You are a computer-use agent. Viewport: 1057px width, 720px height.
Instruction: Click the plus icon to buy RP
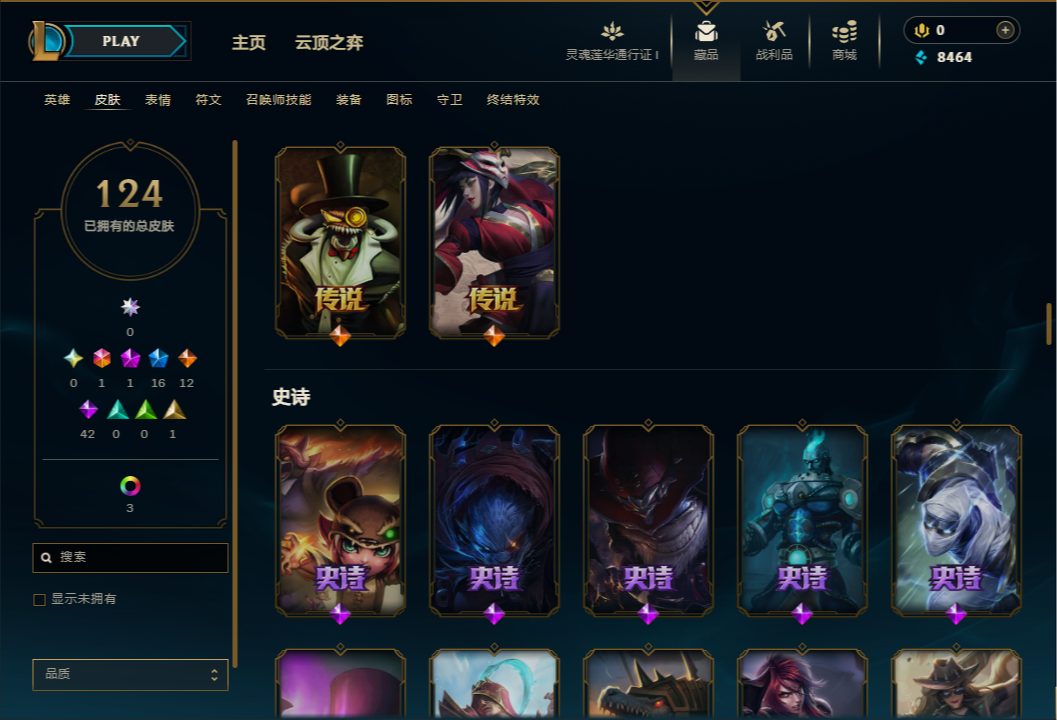click(1004, 30)
